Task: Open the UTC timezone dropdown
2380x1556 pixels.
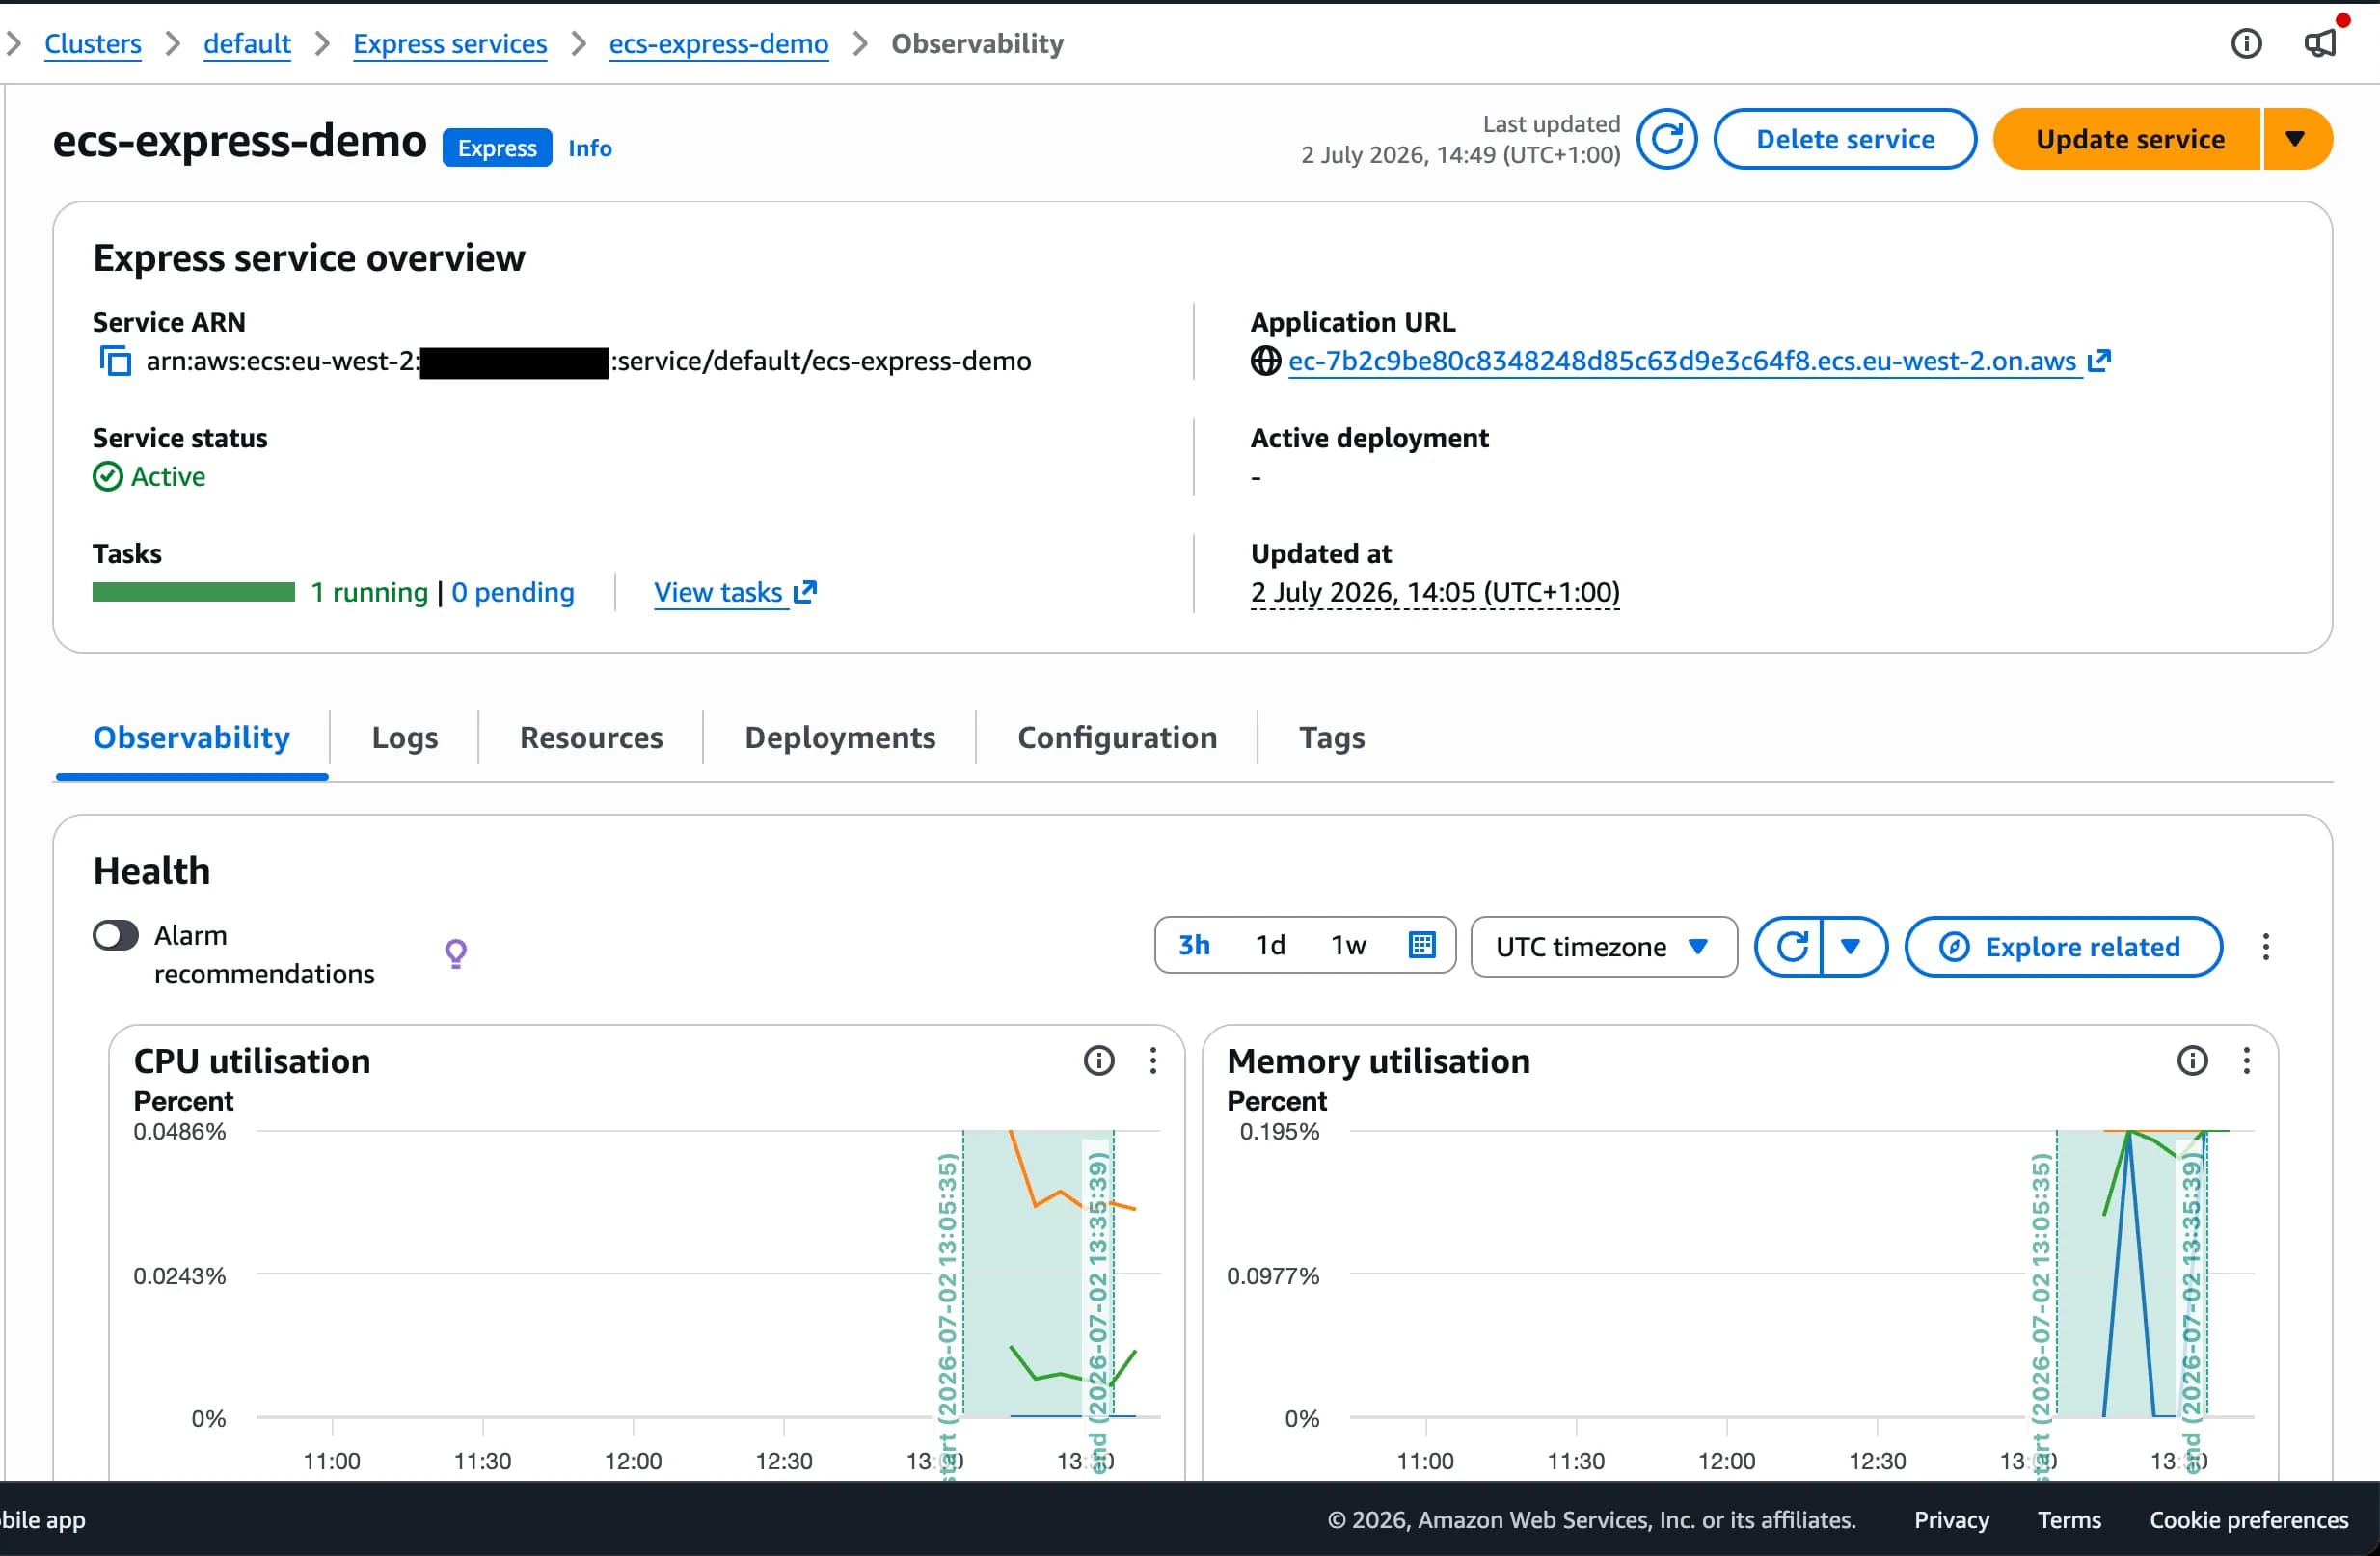Action: tap(1603, 946)
